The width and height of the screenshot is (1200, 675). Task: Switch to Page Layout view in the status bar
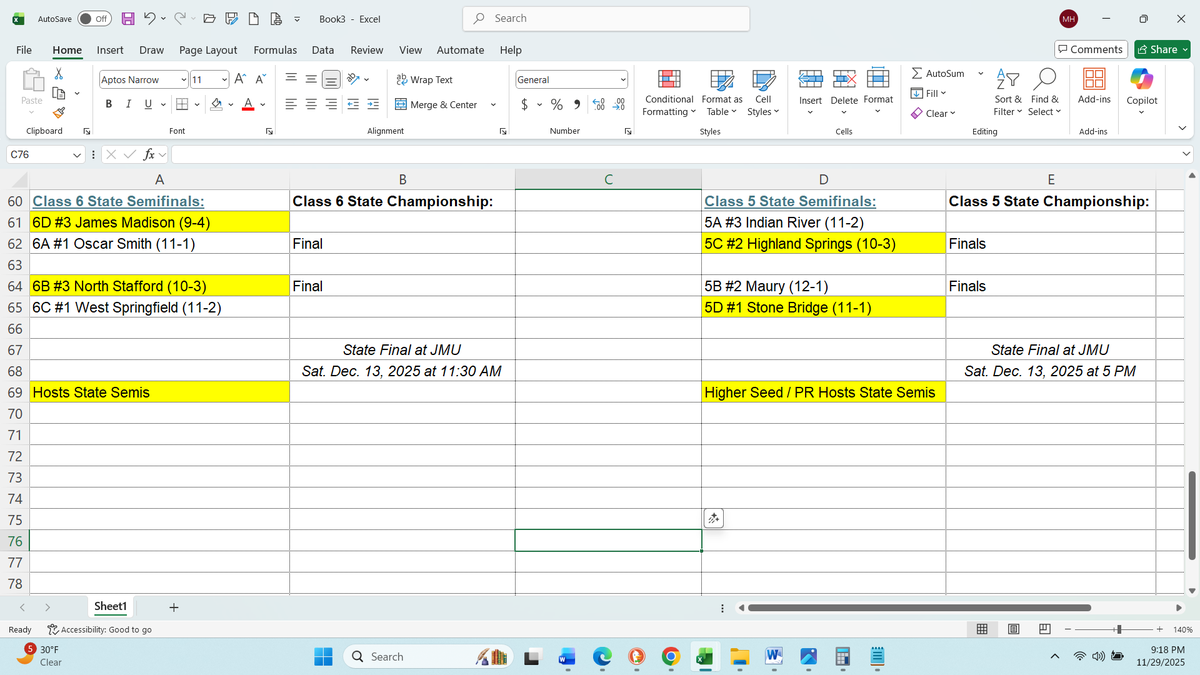click(1014, 629)
